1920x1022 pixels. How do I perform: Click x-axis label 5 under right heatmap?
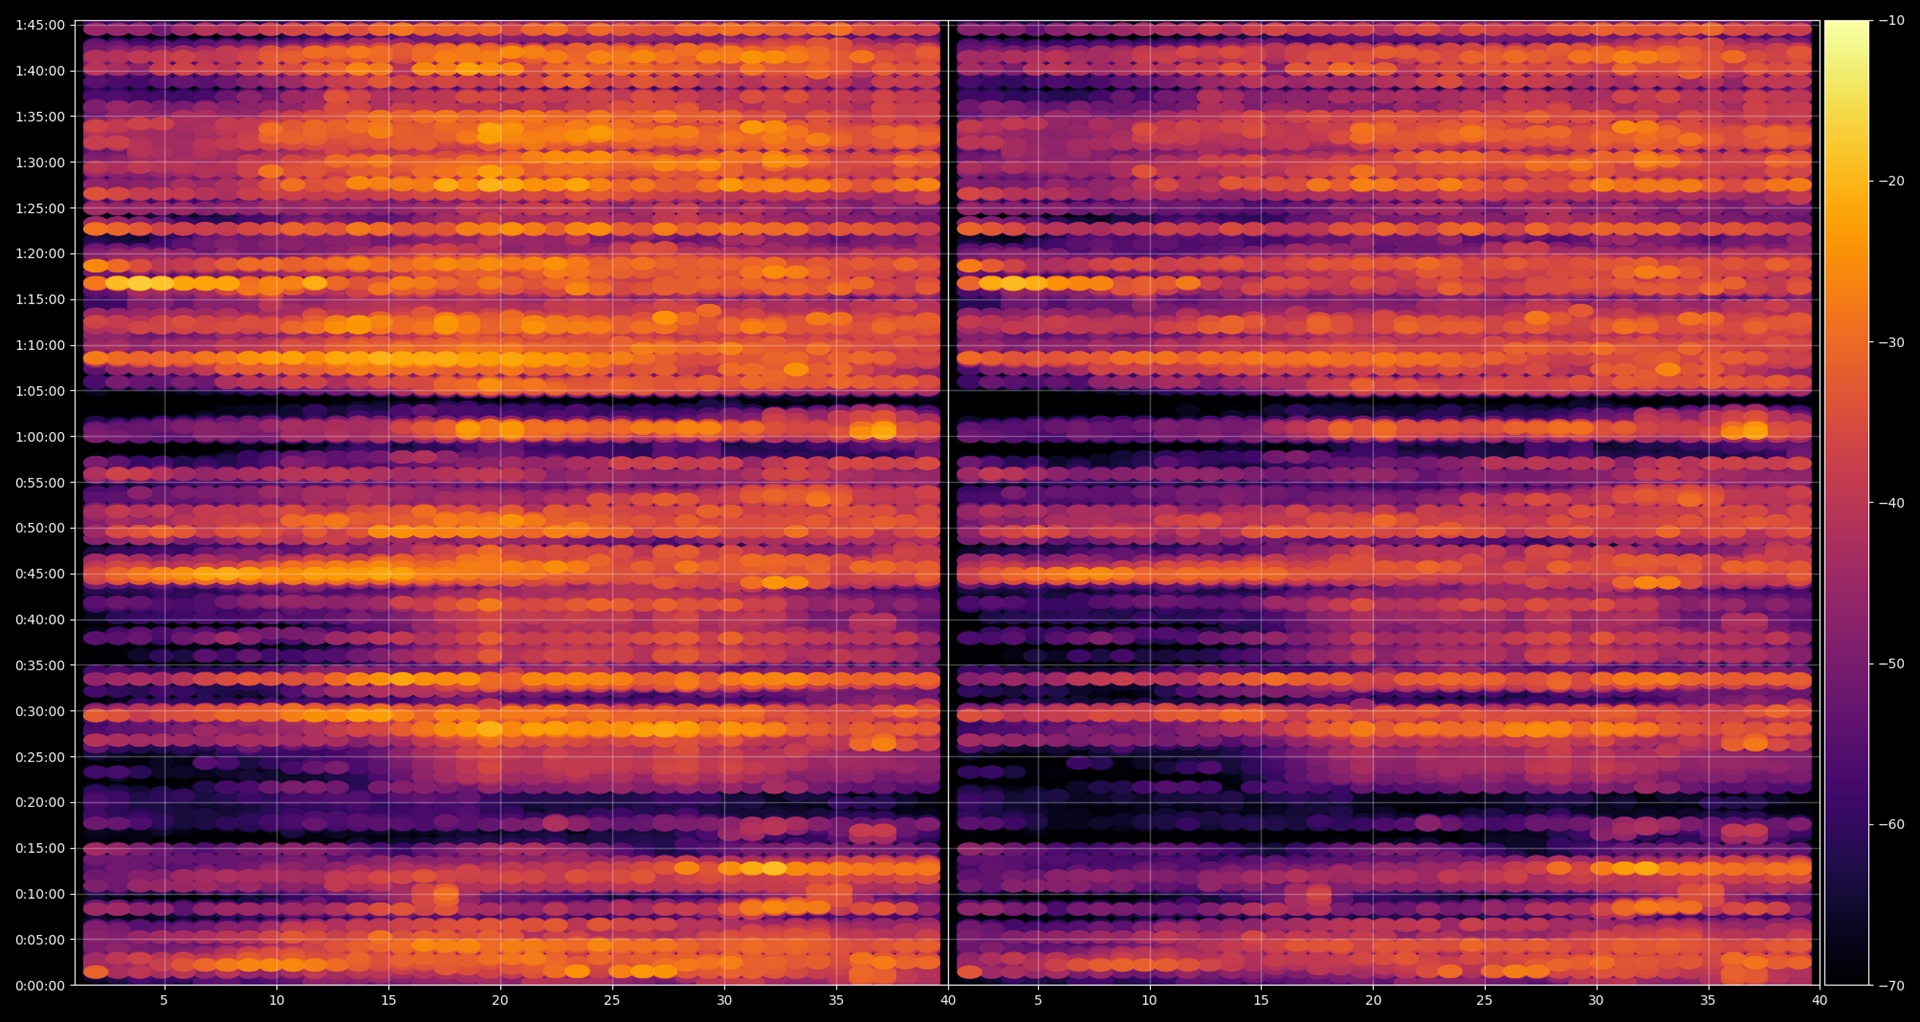point(1038,1000)
